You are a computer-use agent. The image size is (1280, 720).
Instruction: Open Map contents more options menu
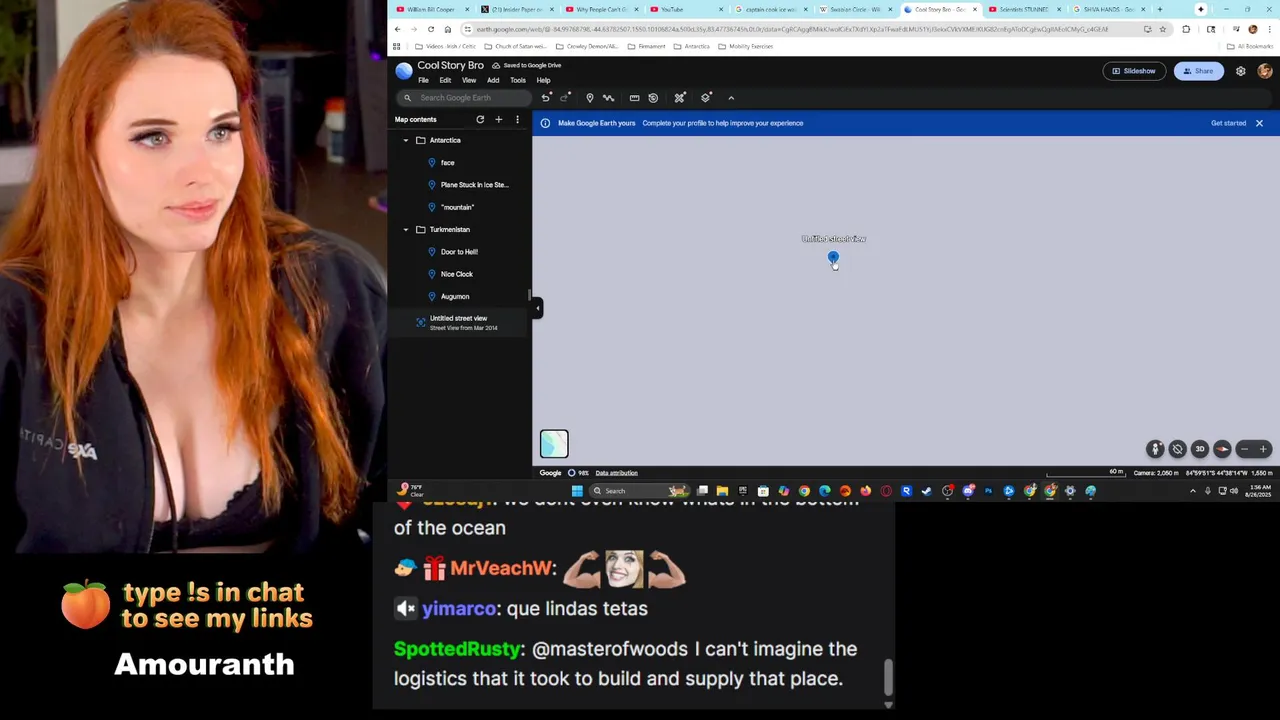click(517, 119)
